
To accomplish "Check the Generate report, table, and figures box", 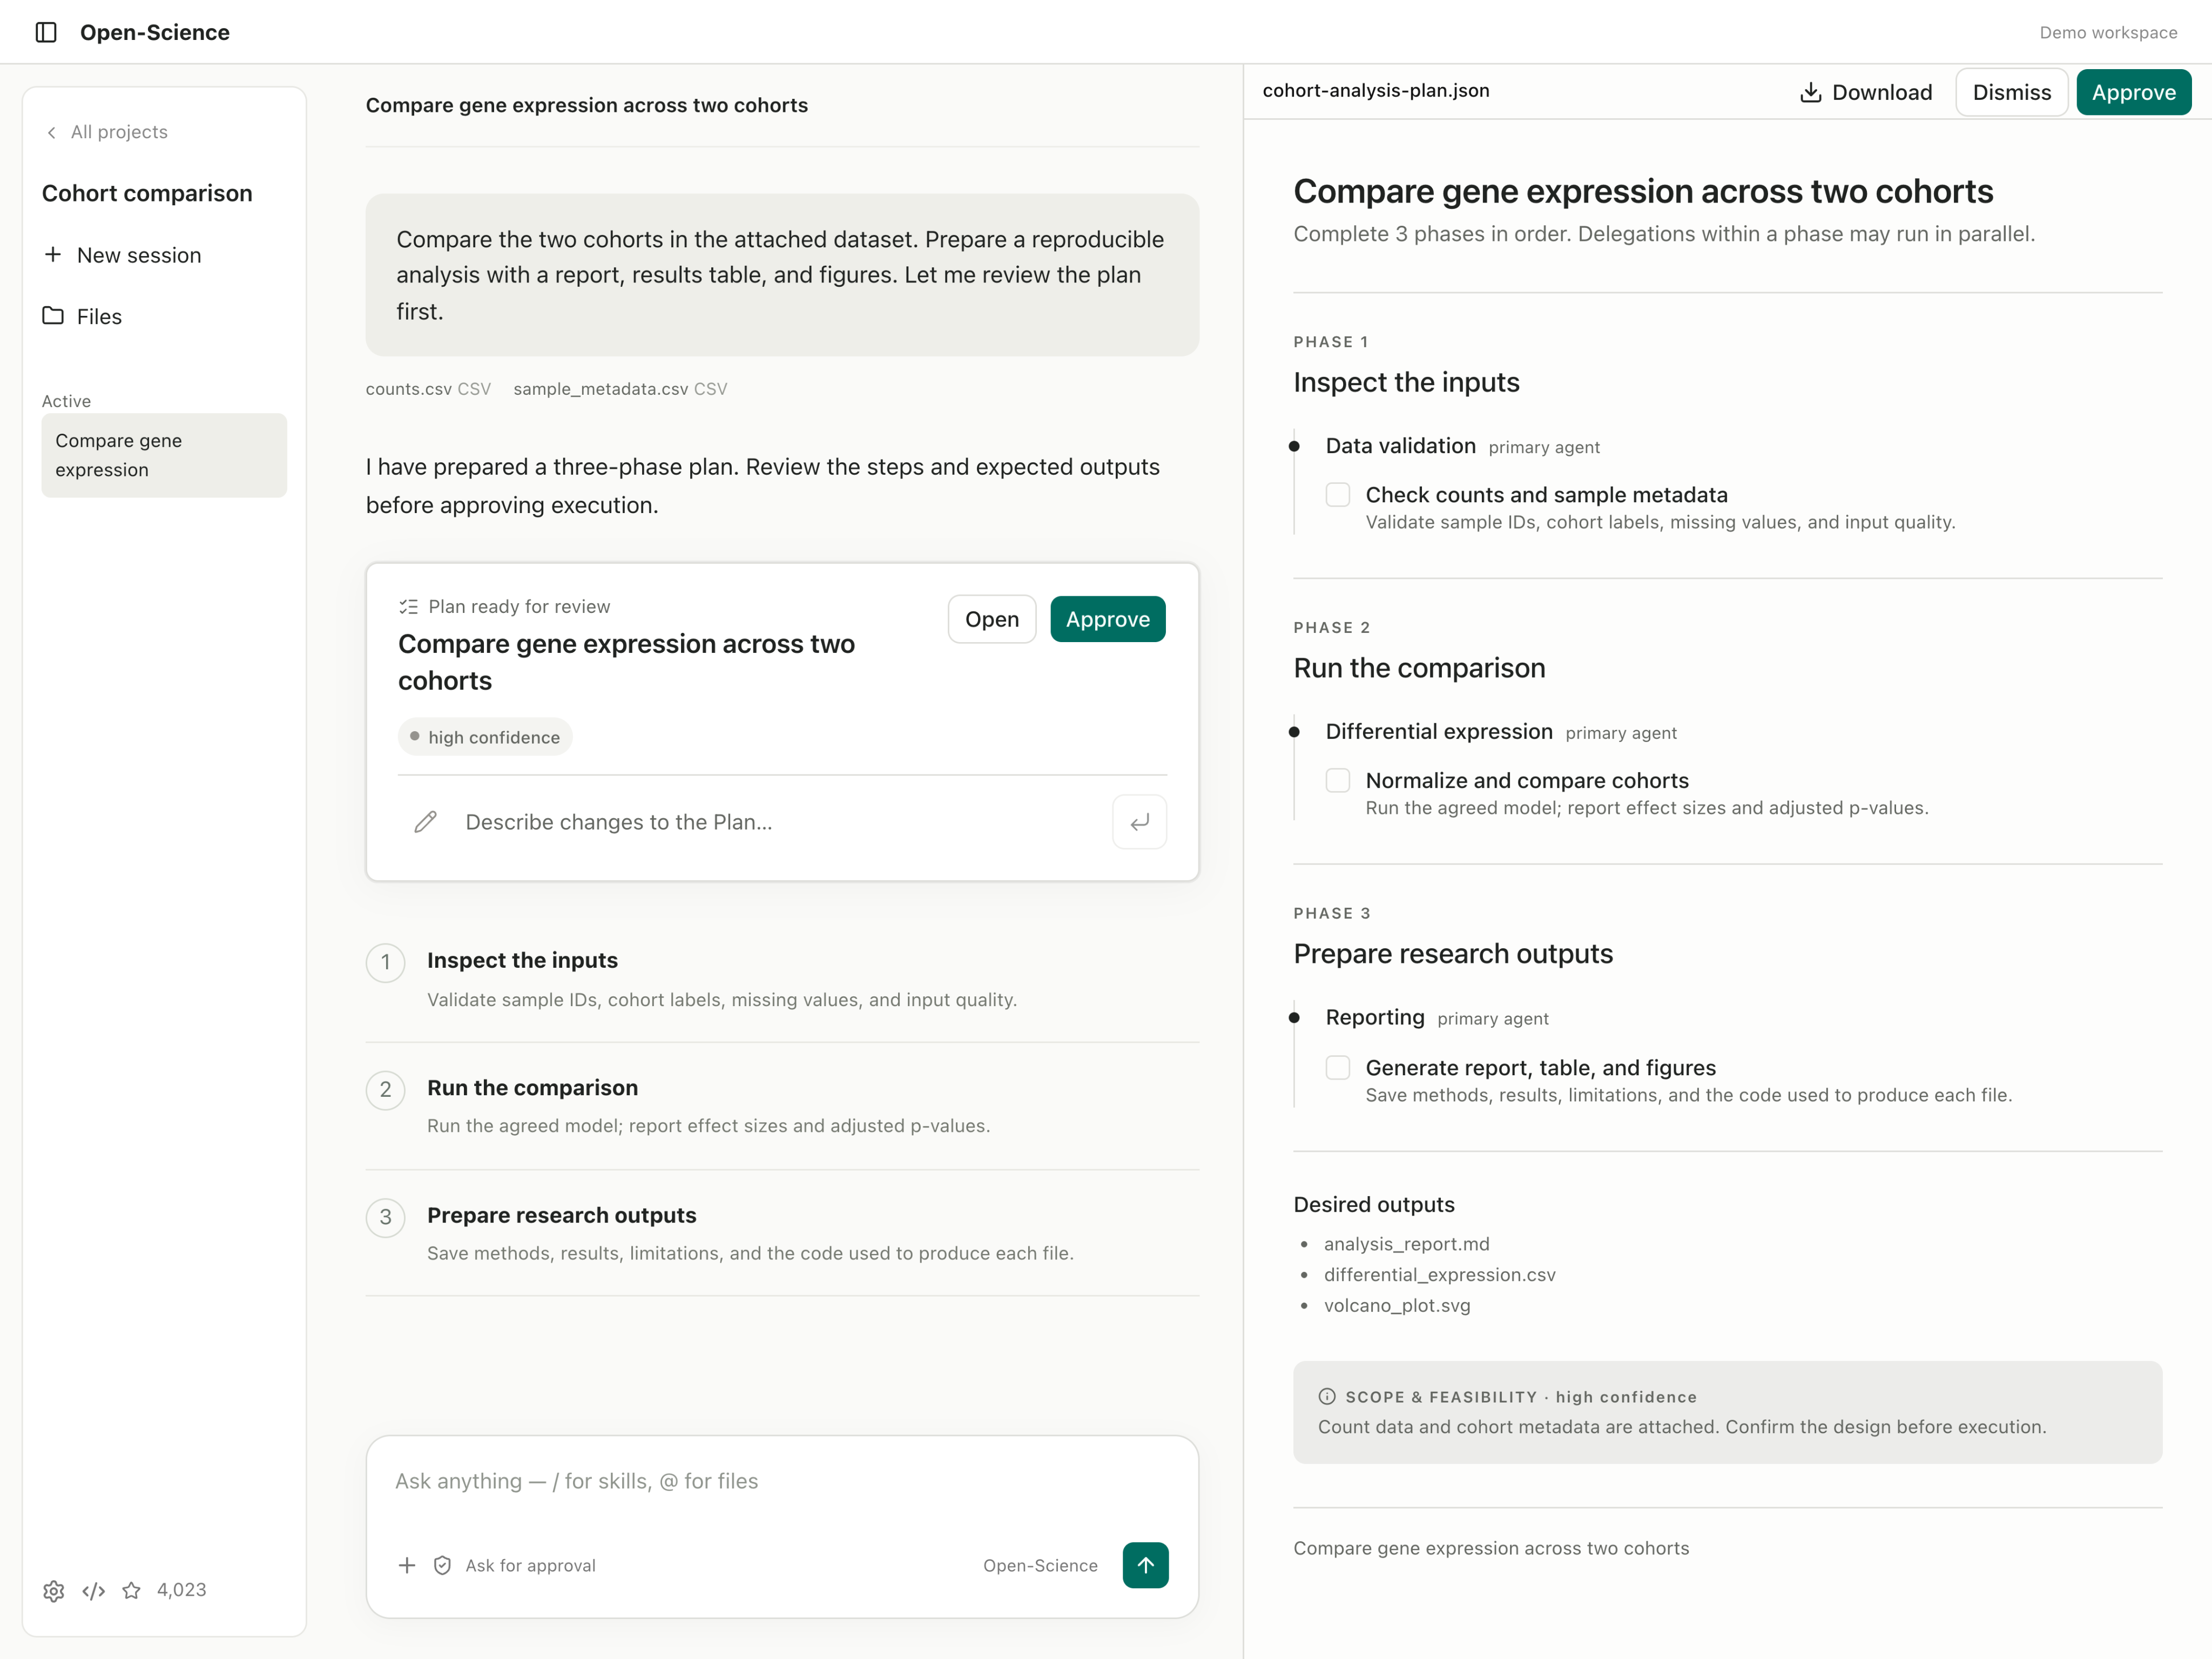I will 1337,1068.
